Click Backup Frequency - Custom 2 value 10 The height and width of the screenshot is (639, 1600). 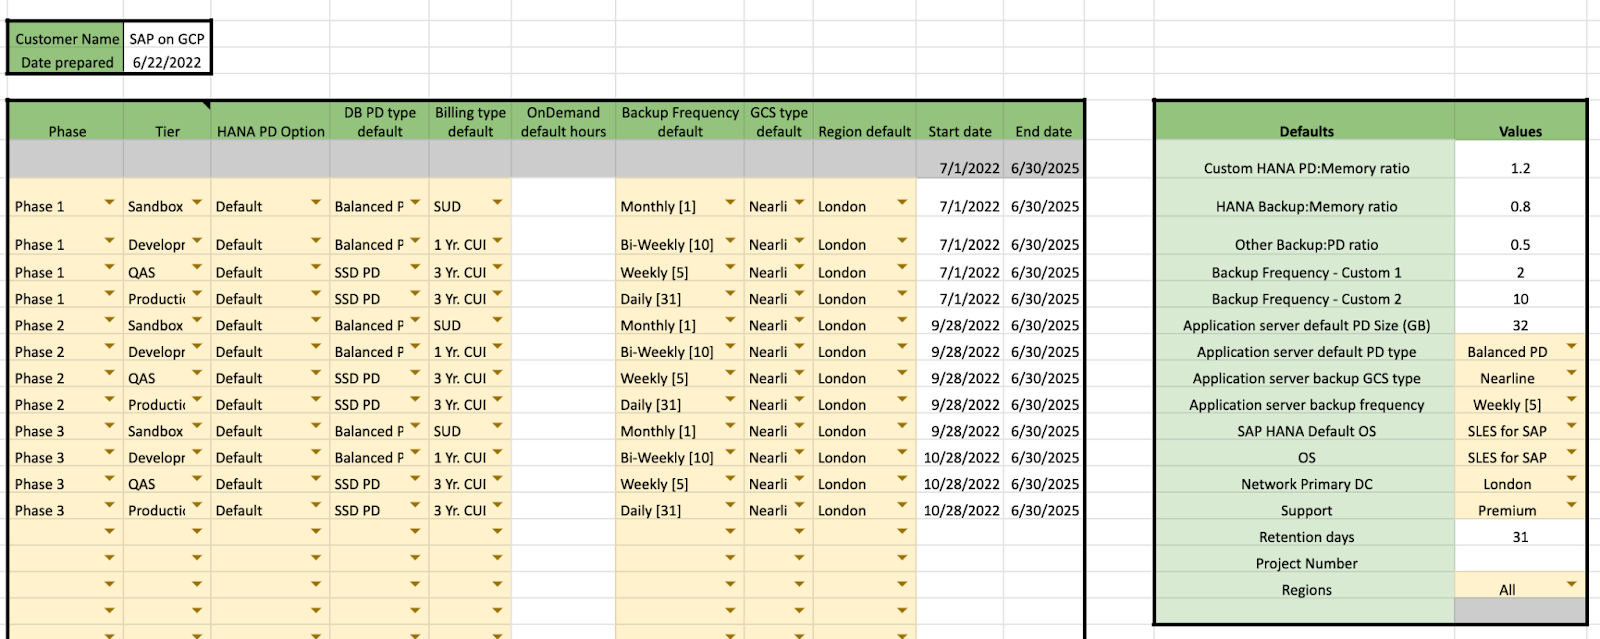tap(1520, 299)
